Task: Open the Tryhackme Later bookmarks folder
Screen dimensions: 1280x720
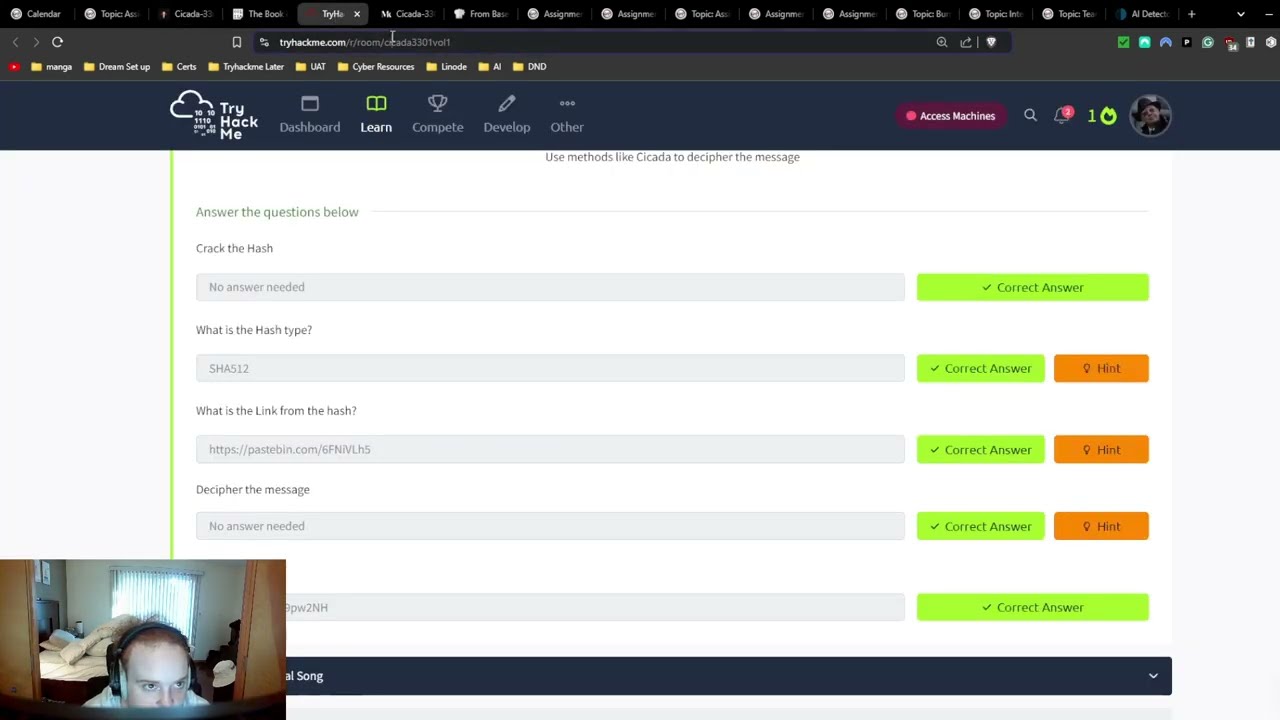Action: click(x=246, y=67)
